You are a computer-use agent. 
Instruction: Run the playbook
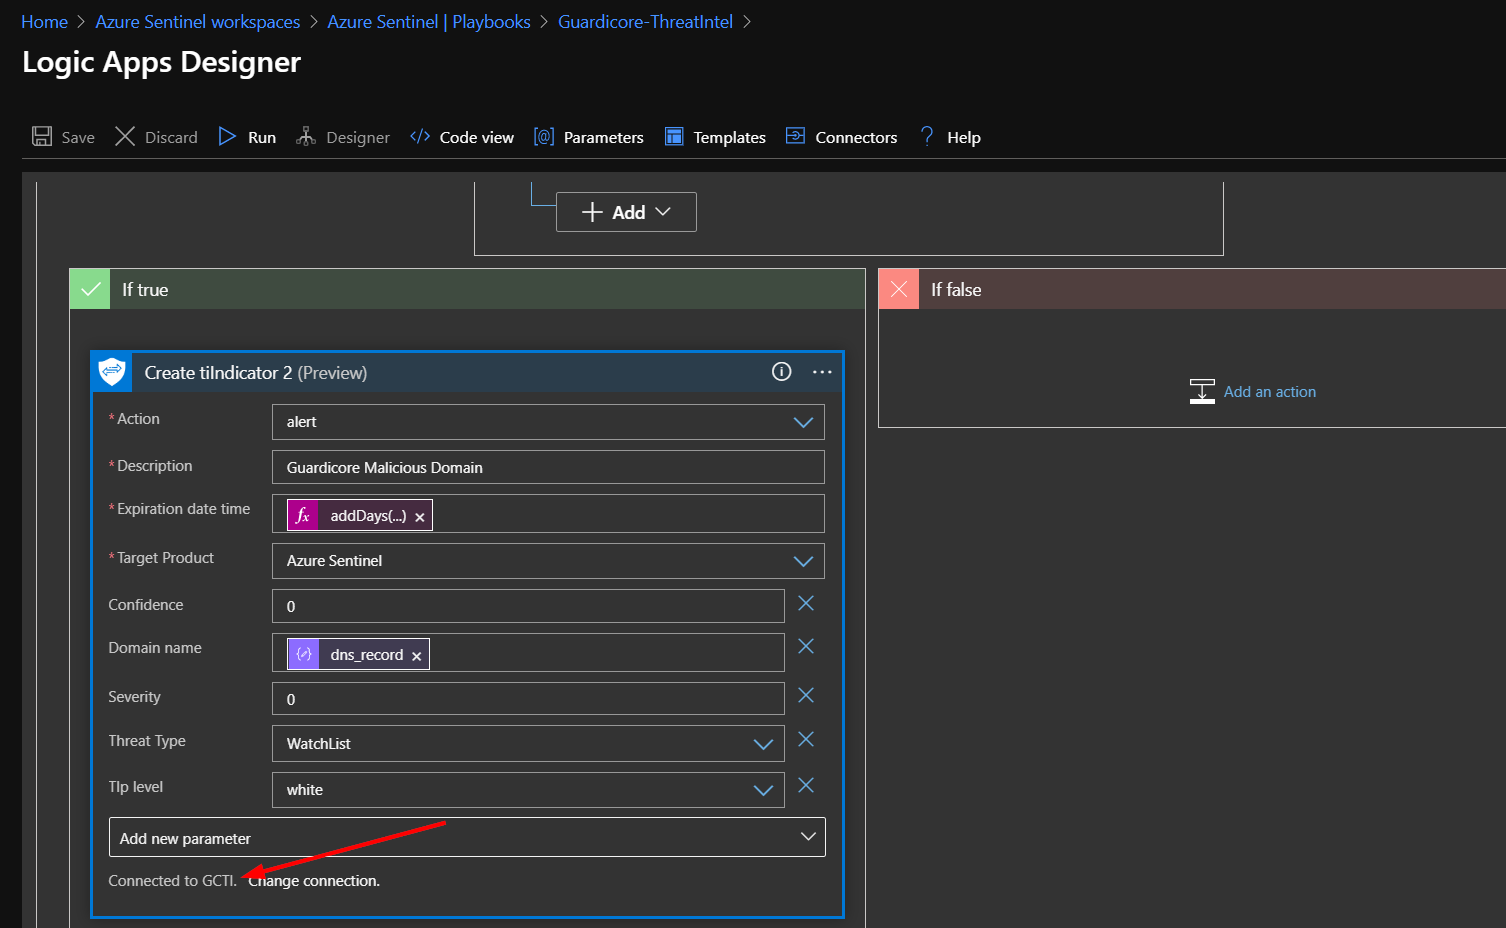[x=247, y=137]
